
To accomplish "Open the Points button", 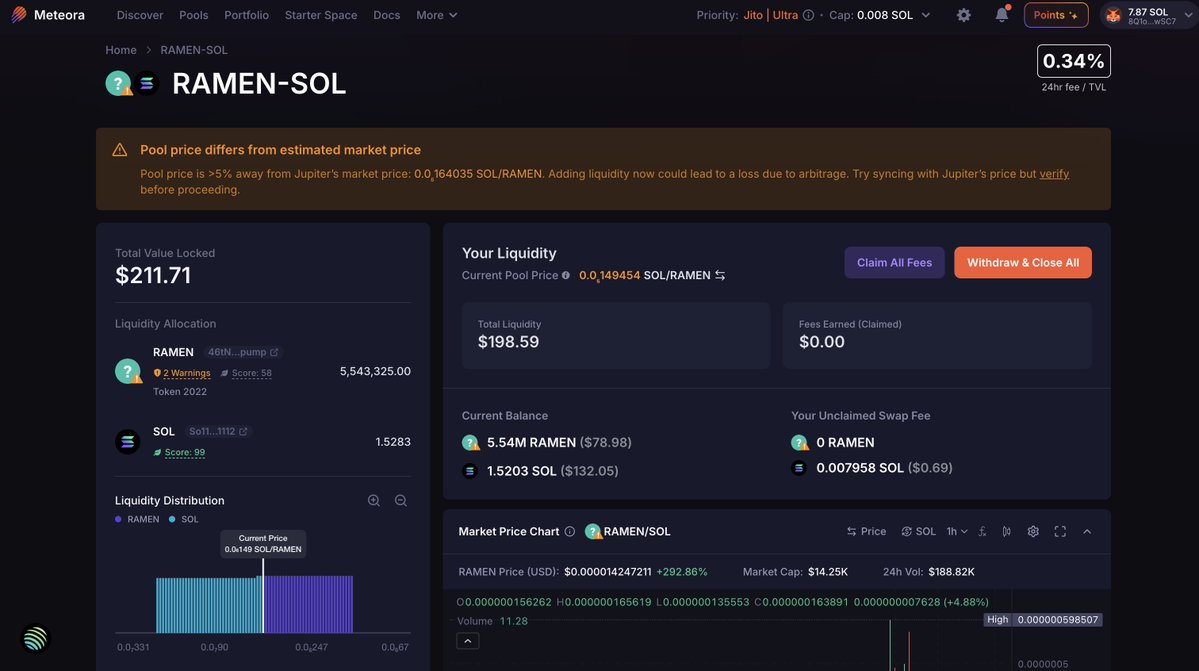I will click(1056, 15).
